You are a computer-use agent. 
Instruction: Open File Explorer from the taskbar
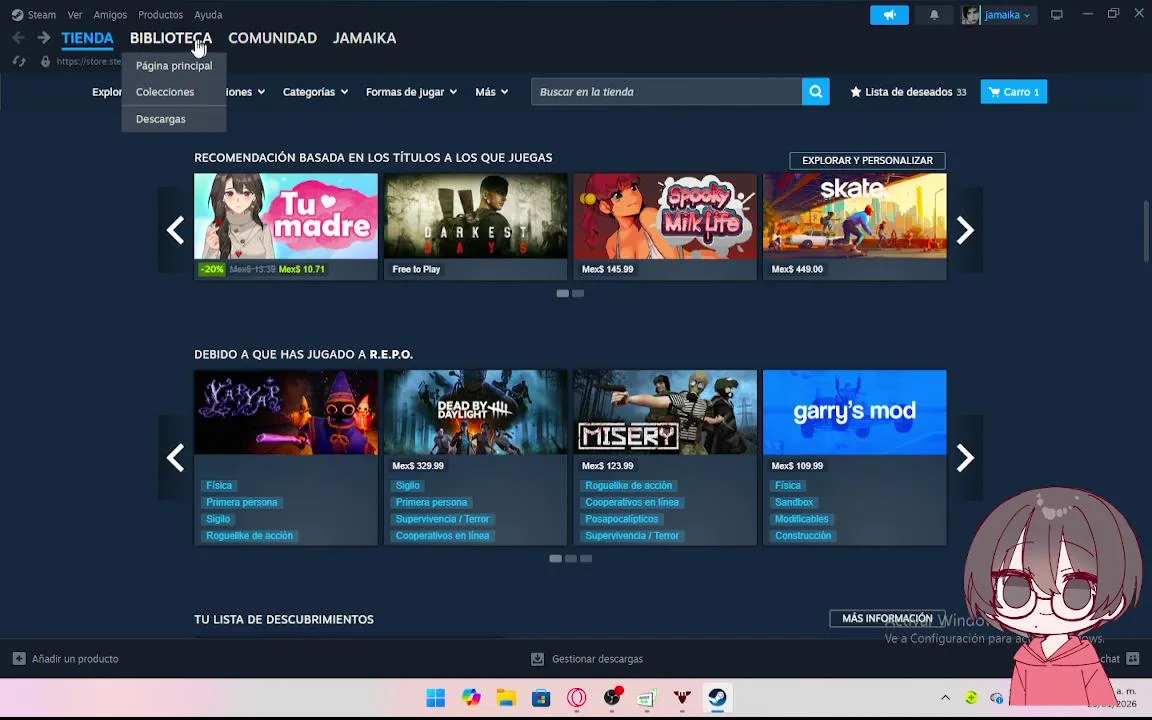coord(506,697)
